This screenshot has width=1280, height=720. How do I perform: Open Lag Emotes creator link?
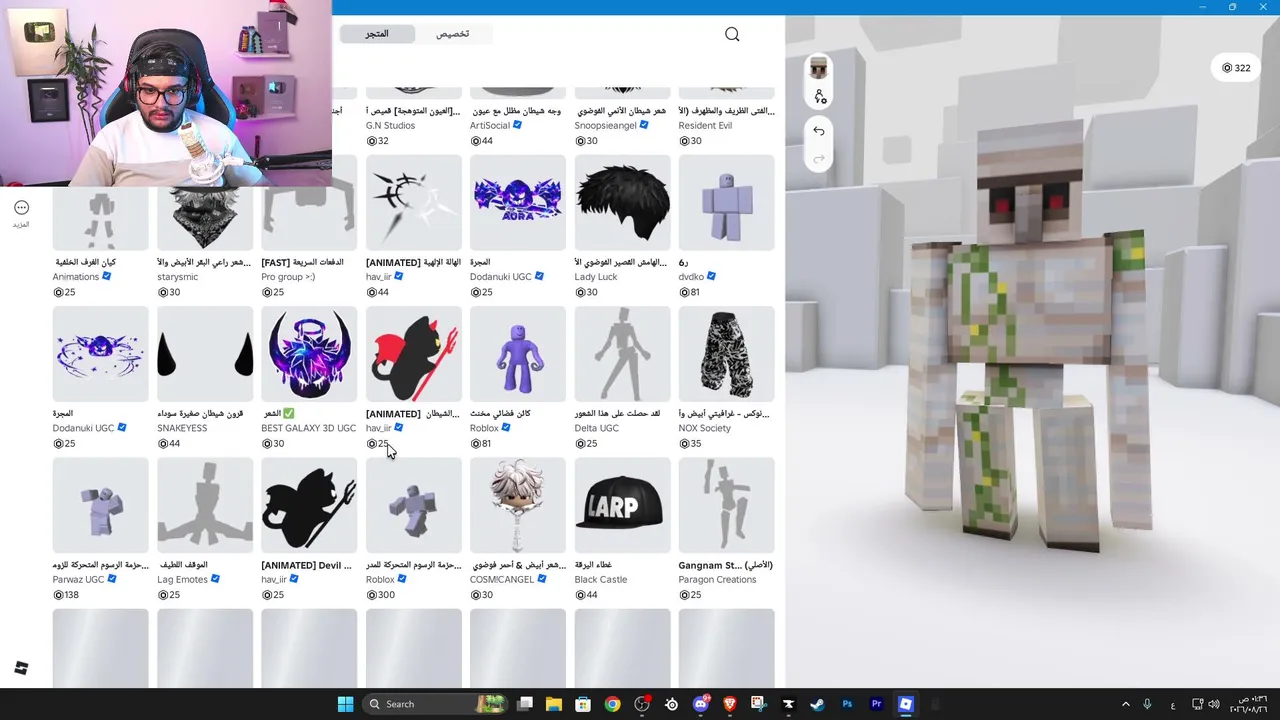tap(182, 580)
